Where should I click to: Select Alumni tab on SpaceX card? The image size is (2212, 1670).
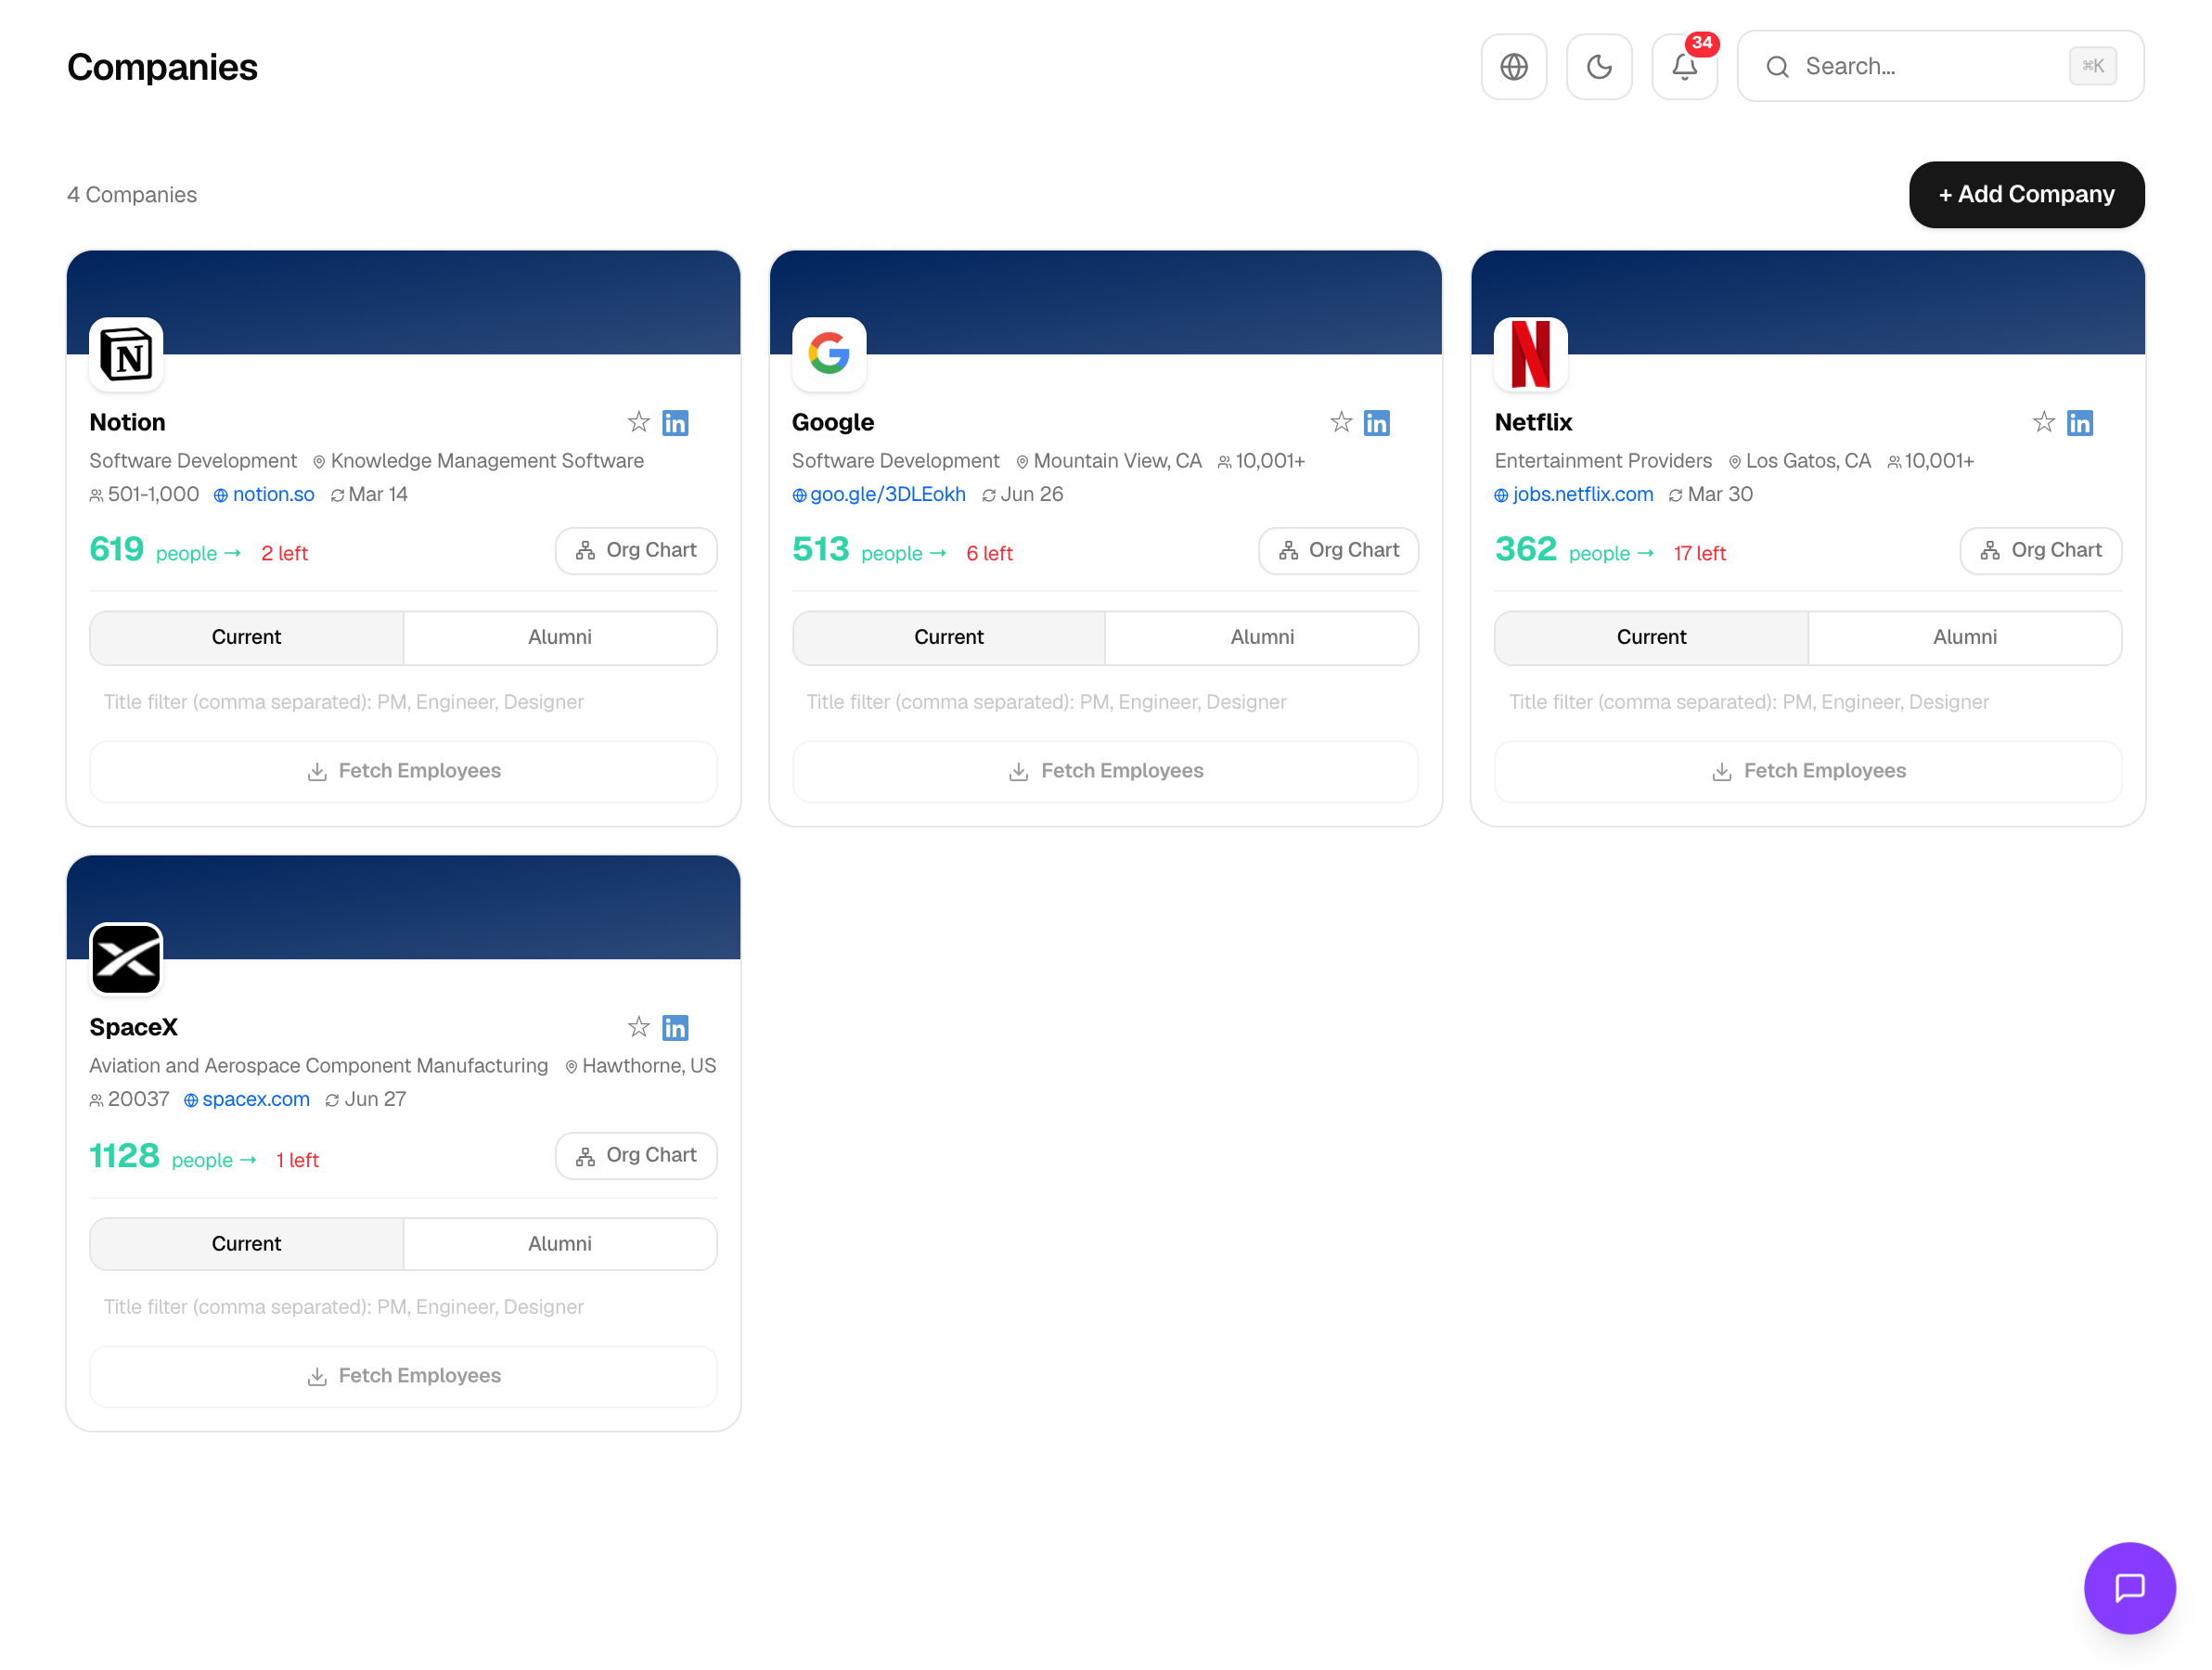(560, 1243)
